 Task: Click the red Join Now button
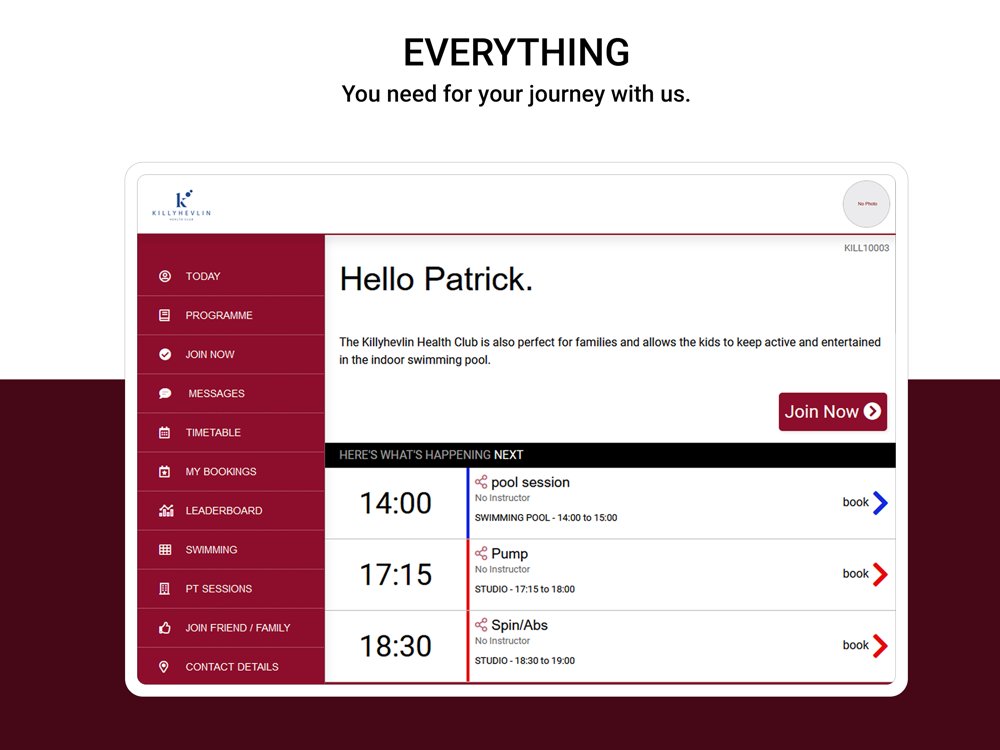tap(832, 411)
